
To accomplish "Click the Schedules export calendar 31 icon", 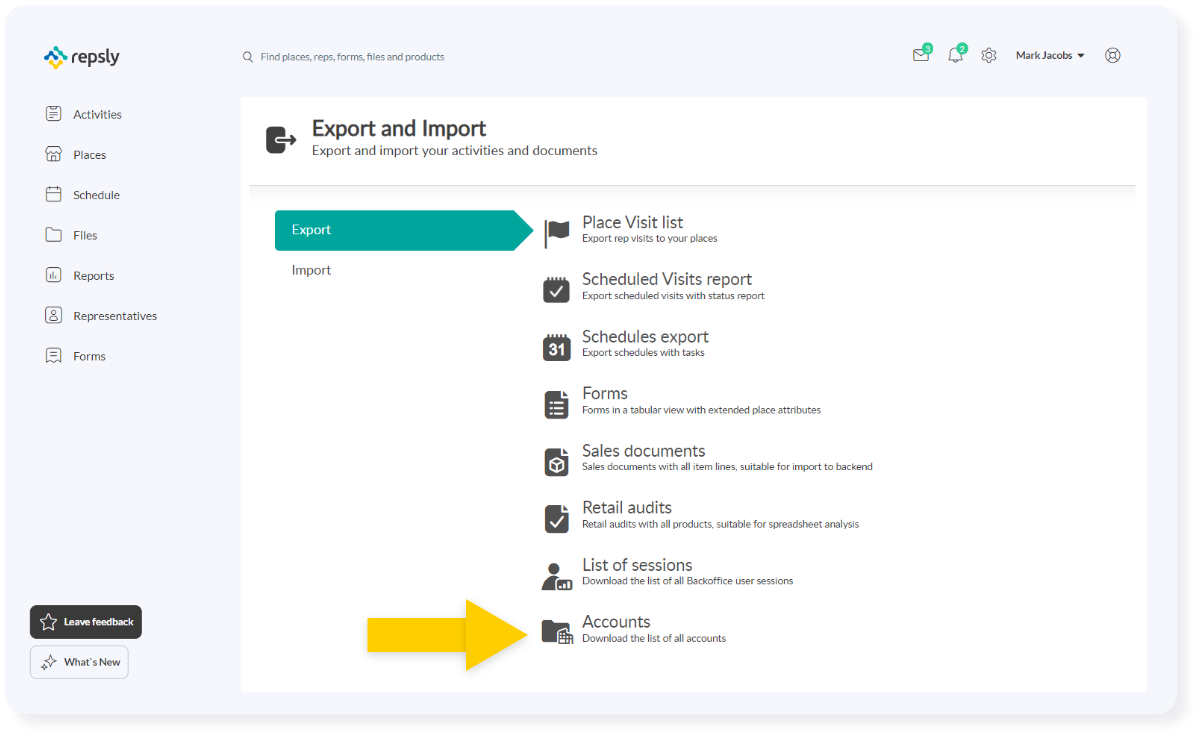I will pyautogui.click(x=557, y=347).
